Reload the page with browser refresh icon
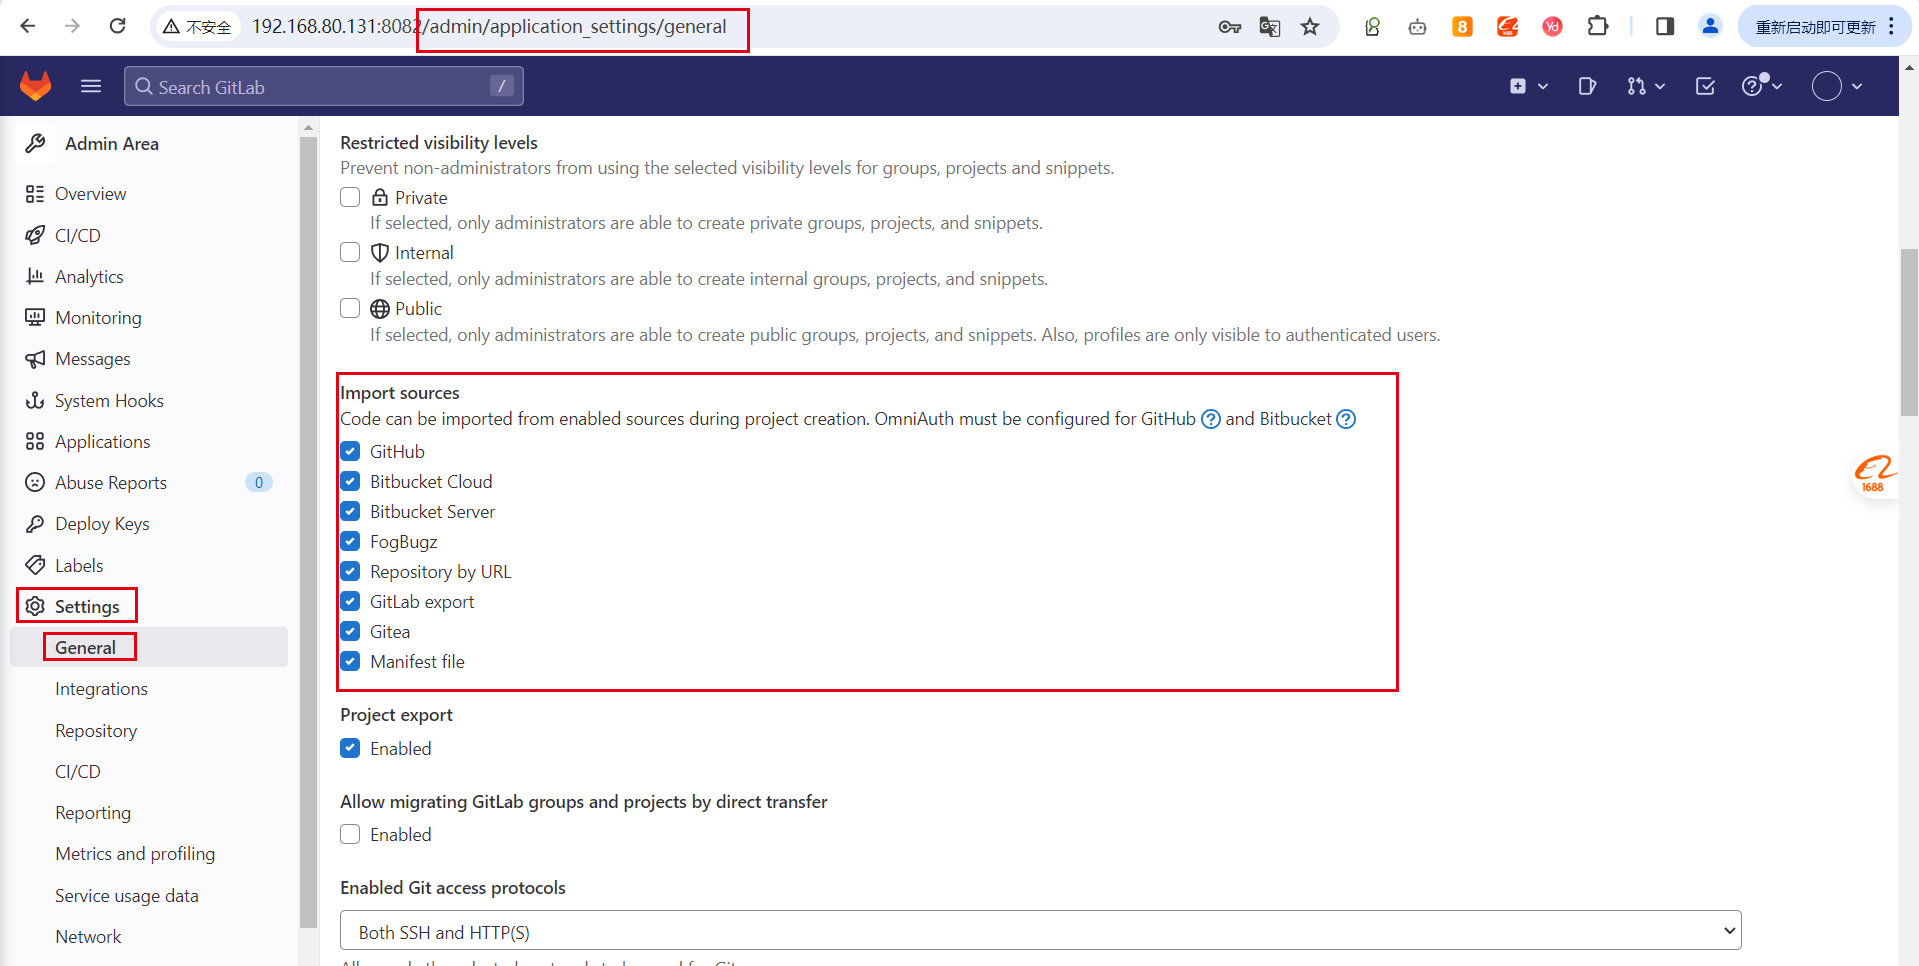 (117, 26)
